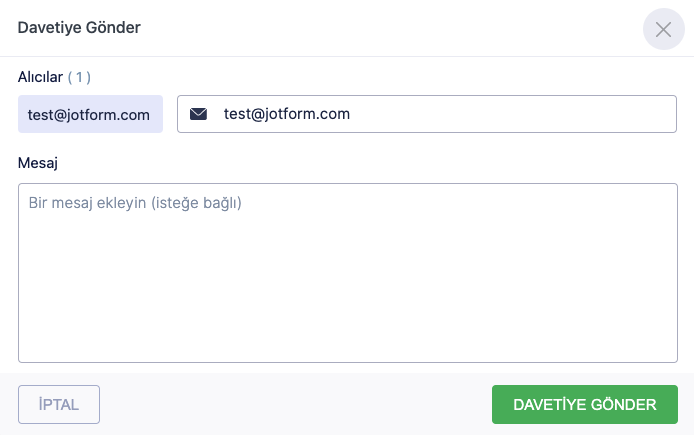Cancel the invitation via İPTAL
This screenshot has height=435, width=694.
pos(59,404)
